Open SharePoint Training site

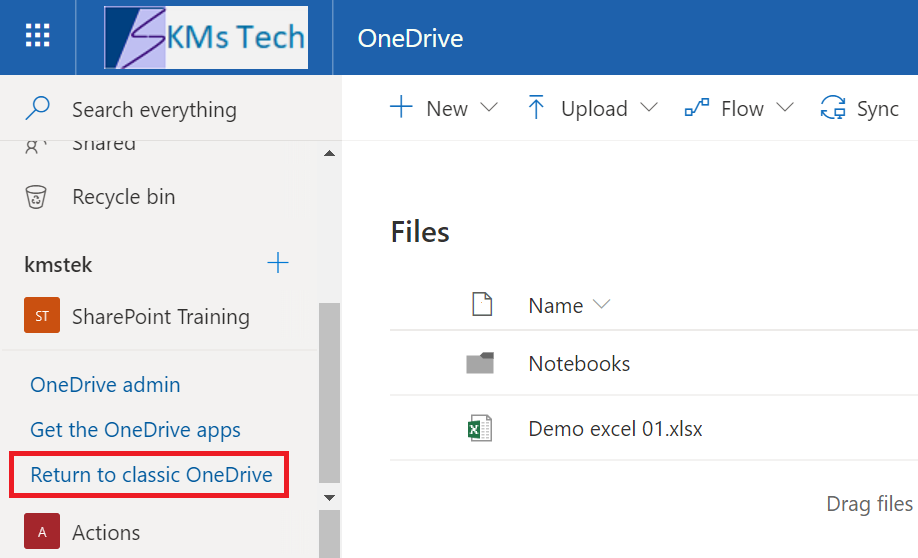point(160,317)
